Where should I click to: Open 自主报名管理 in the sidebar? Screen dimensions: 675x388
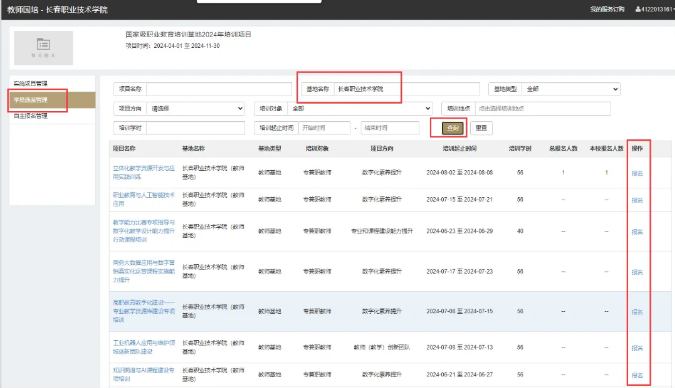31,116
